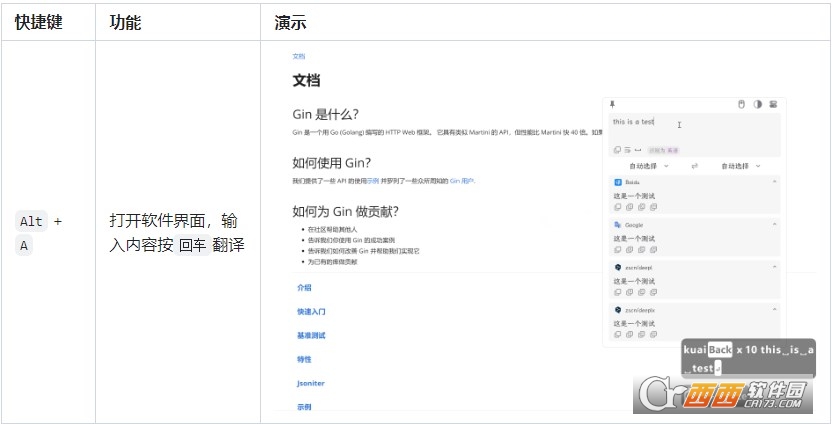This screenshot has width=833, height=424.
Task: Collapse the Baidu translation result
Action: click(774, 182)
